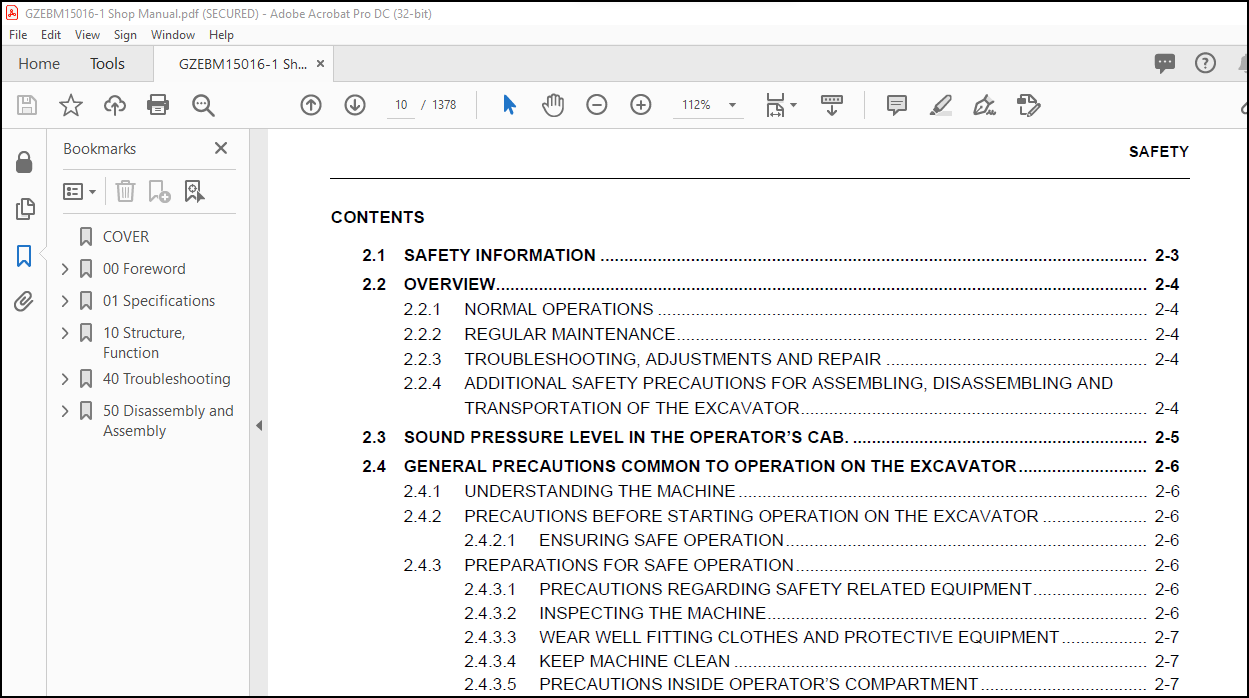
Task: Open the Sign menu
Action: [125, 34]
